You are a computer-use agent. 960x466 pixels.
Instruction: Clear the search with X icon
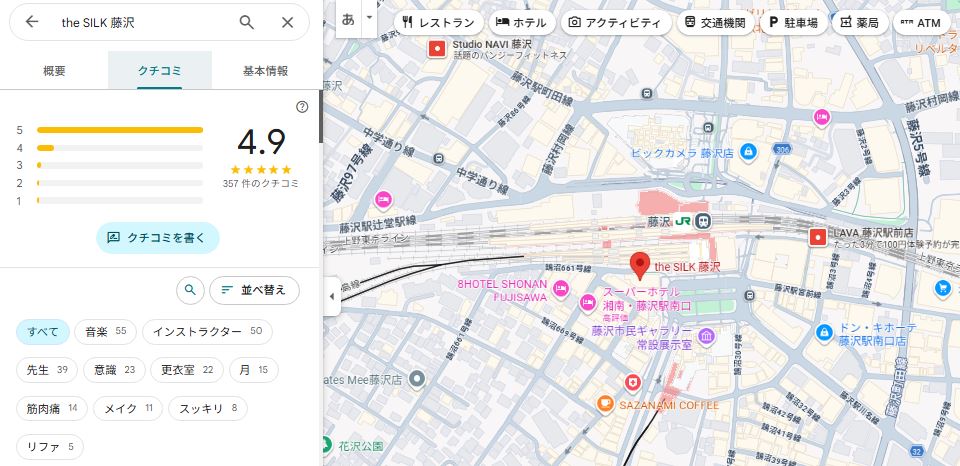(x=287, y=22)
